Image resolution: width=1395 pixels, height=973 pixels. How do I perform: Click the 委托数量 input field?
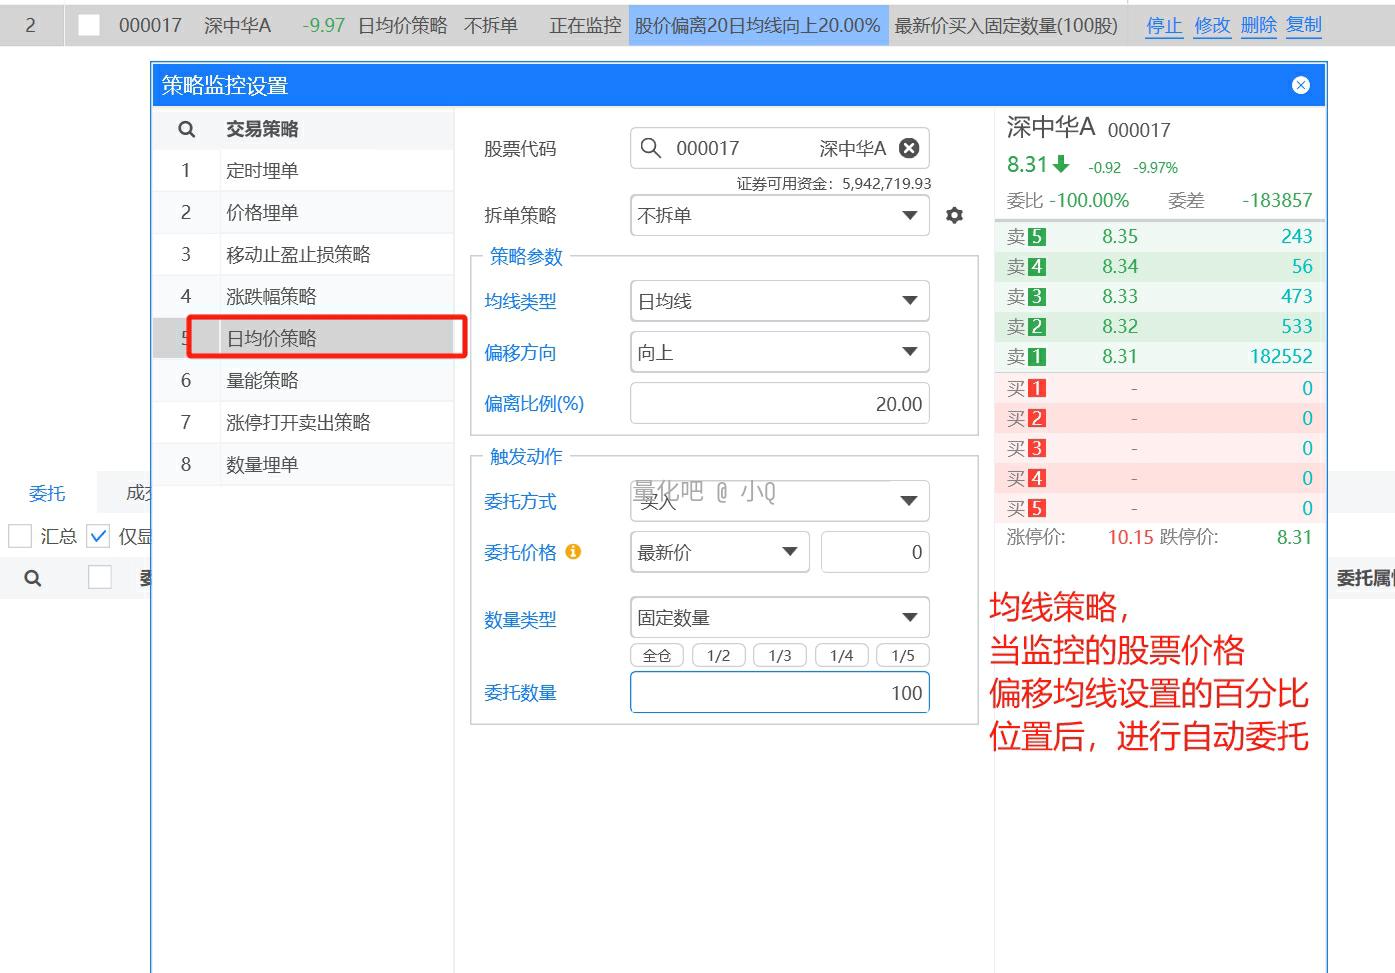(x=780, y=693)
